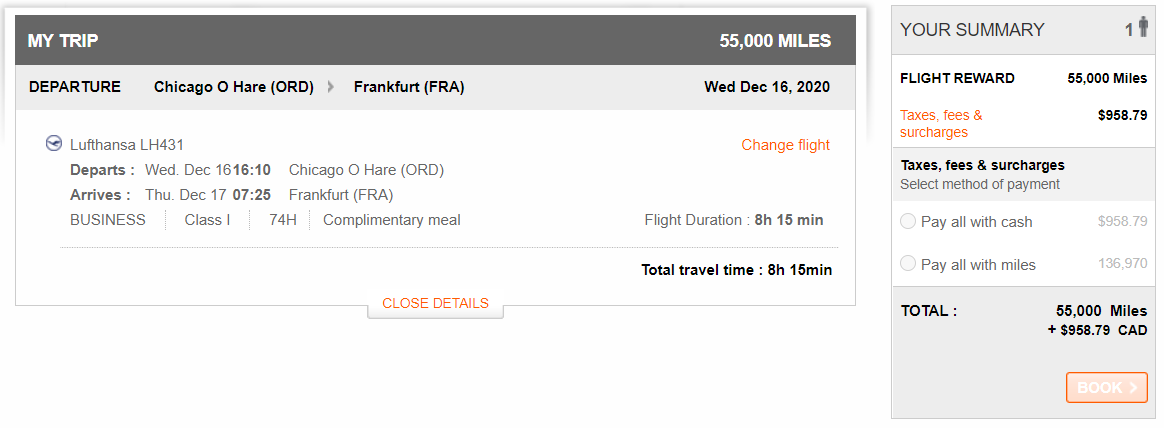Click the BOOK button

tap(1106, 387)
